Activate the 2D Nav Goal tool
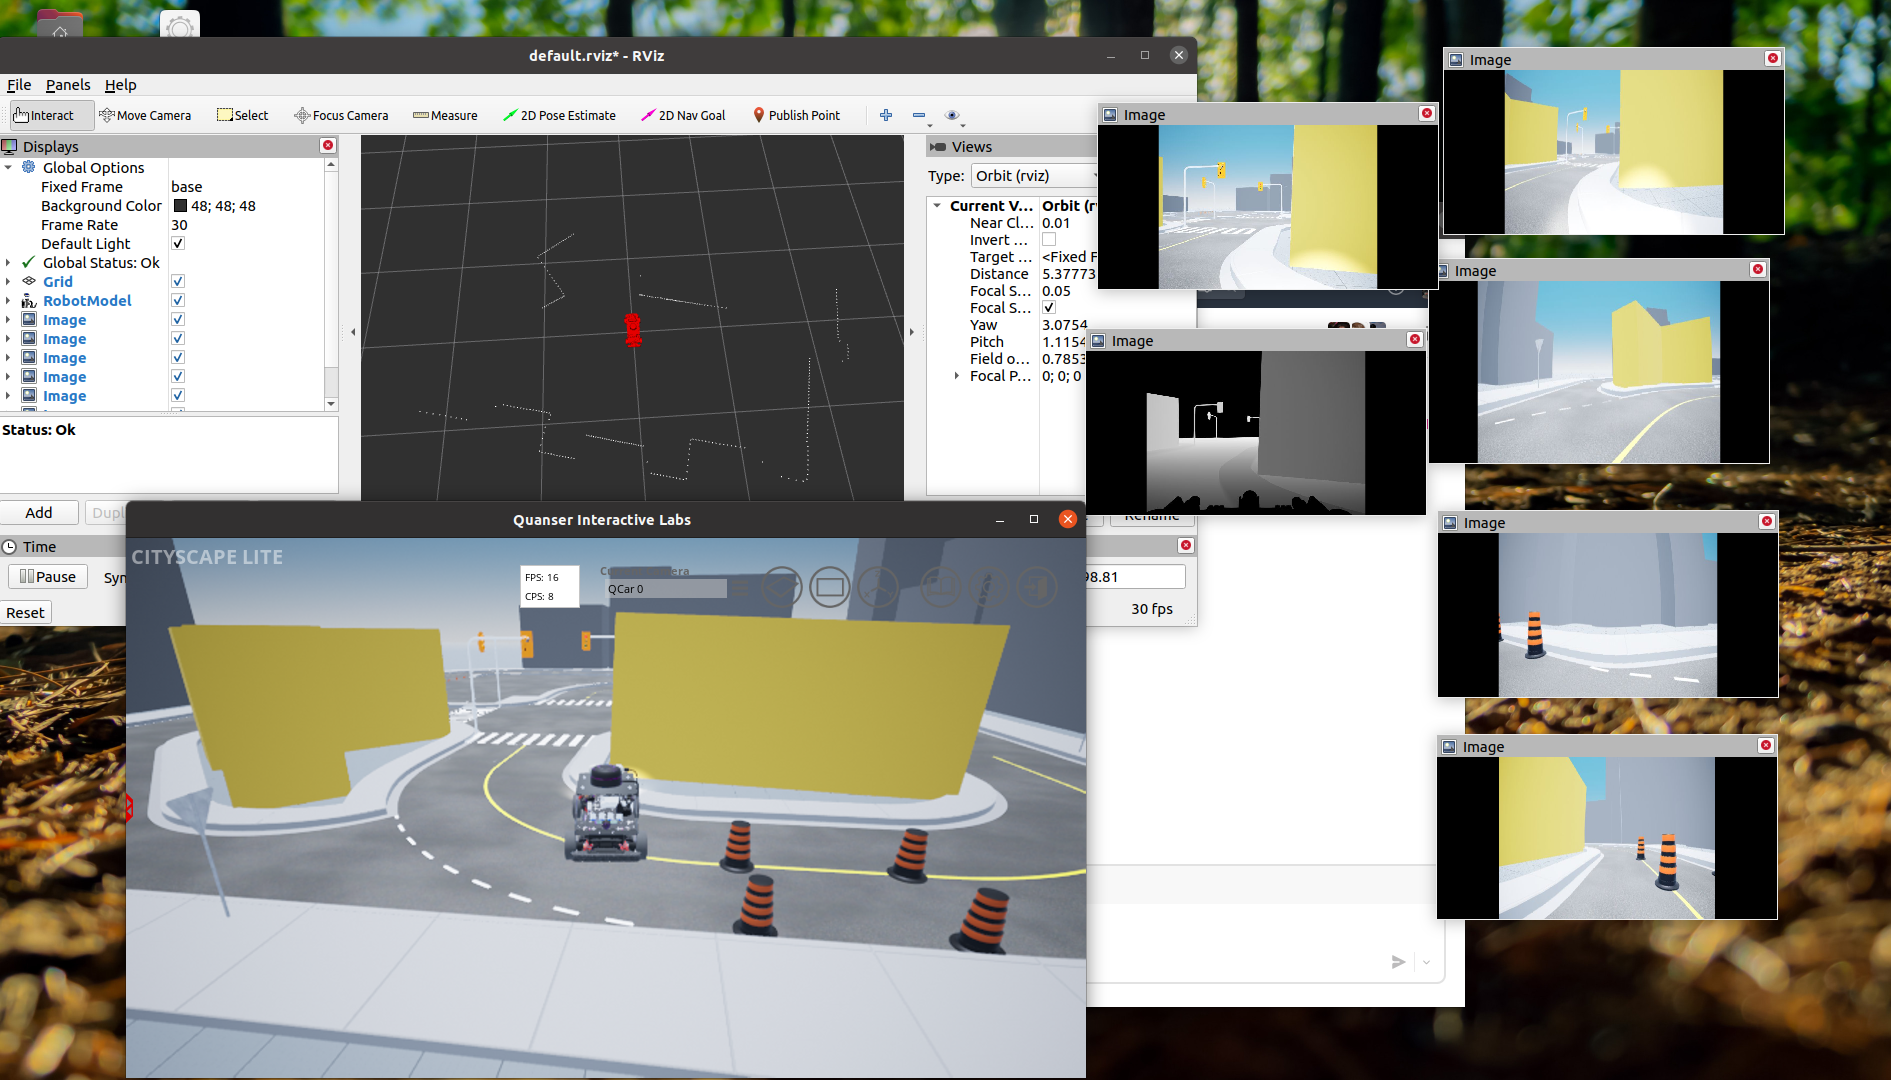Image resolution: width=1891 pixels, height=1080 pixels. [x=683, y=115]
